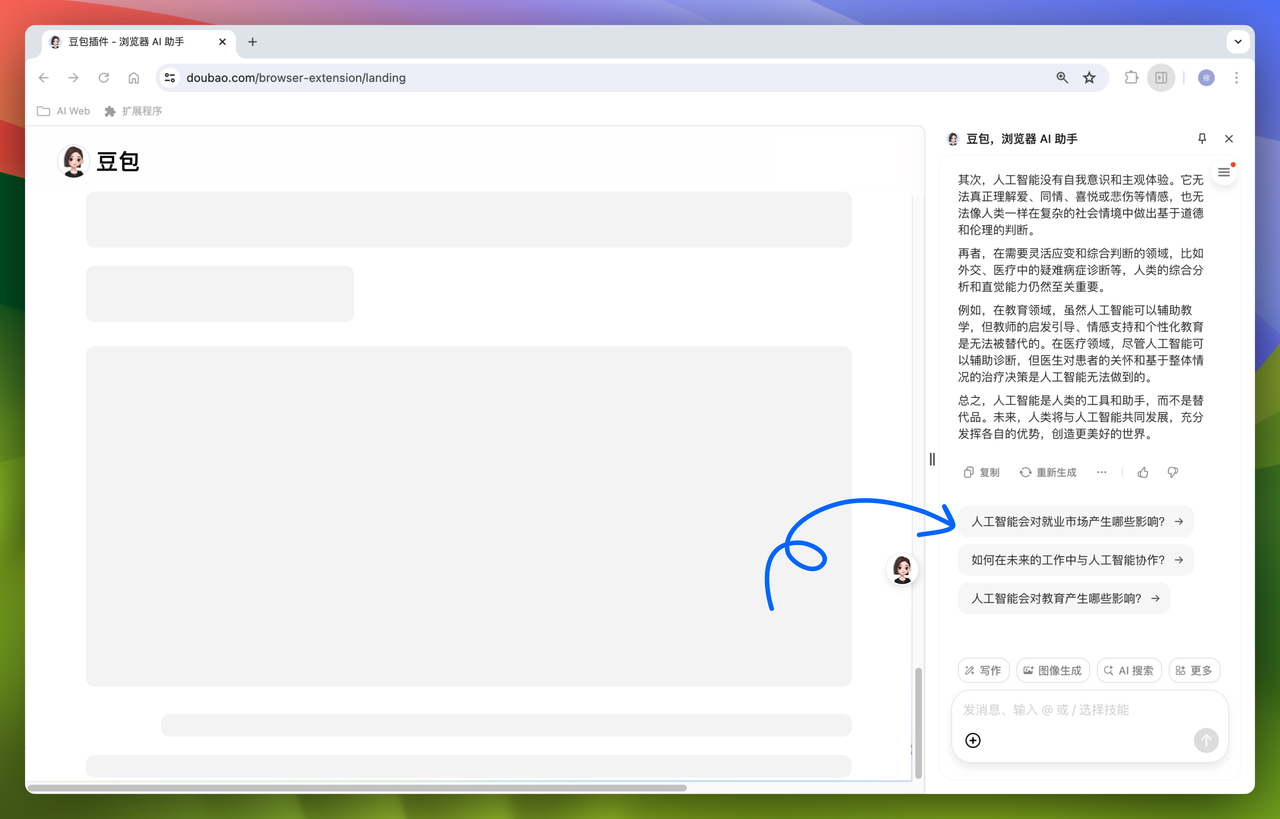Viewport: 1280px width, 819px height.
Task: Click the message input field 发消息
Action: click(x=1088, y=710)
